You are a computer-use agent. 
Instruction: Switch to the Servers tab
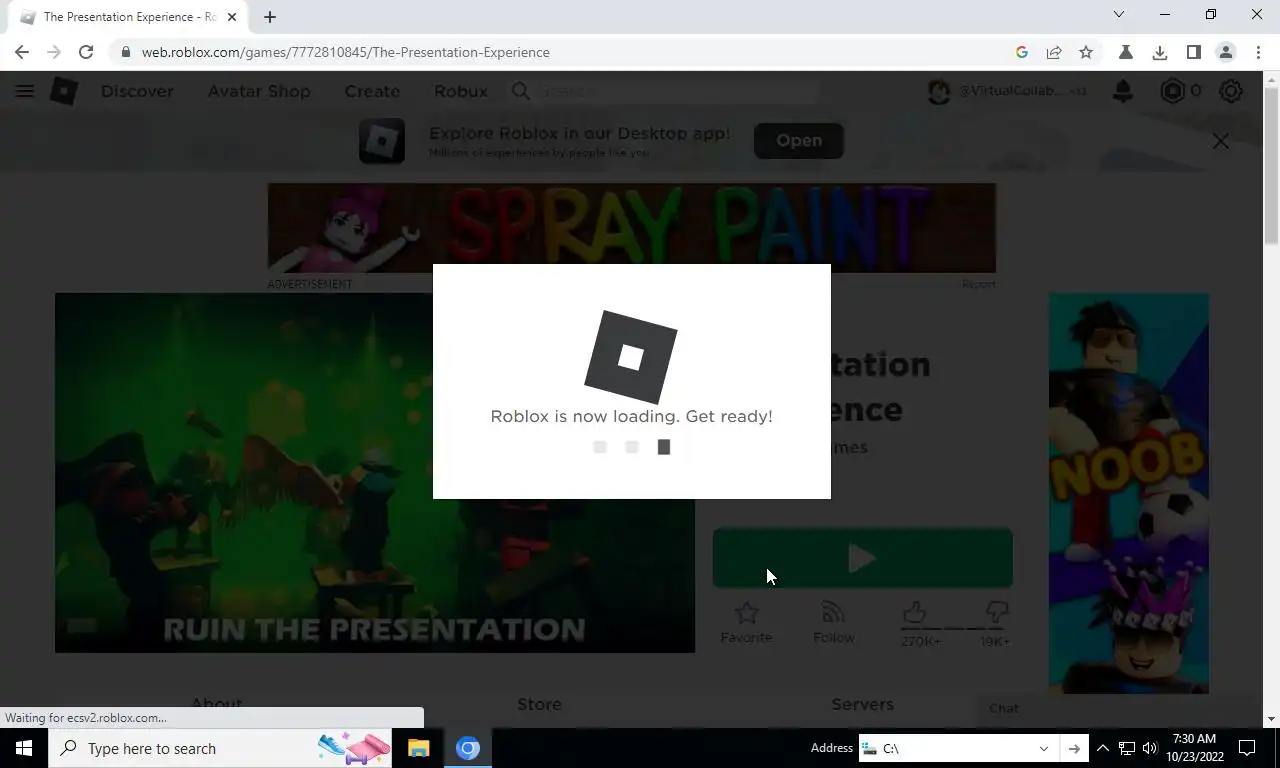click(x=862, y=704)
